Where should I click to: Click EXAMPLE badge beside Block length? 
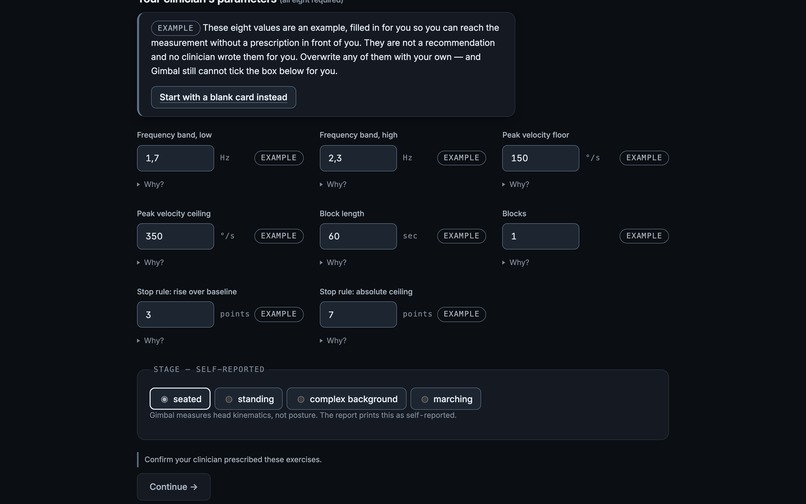point(462,236)
